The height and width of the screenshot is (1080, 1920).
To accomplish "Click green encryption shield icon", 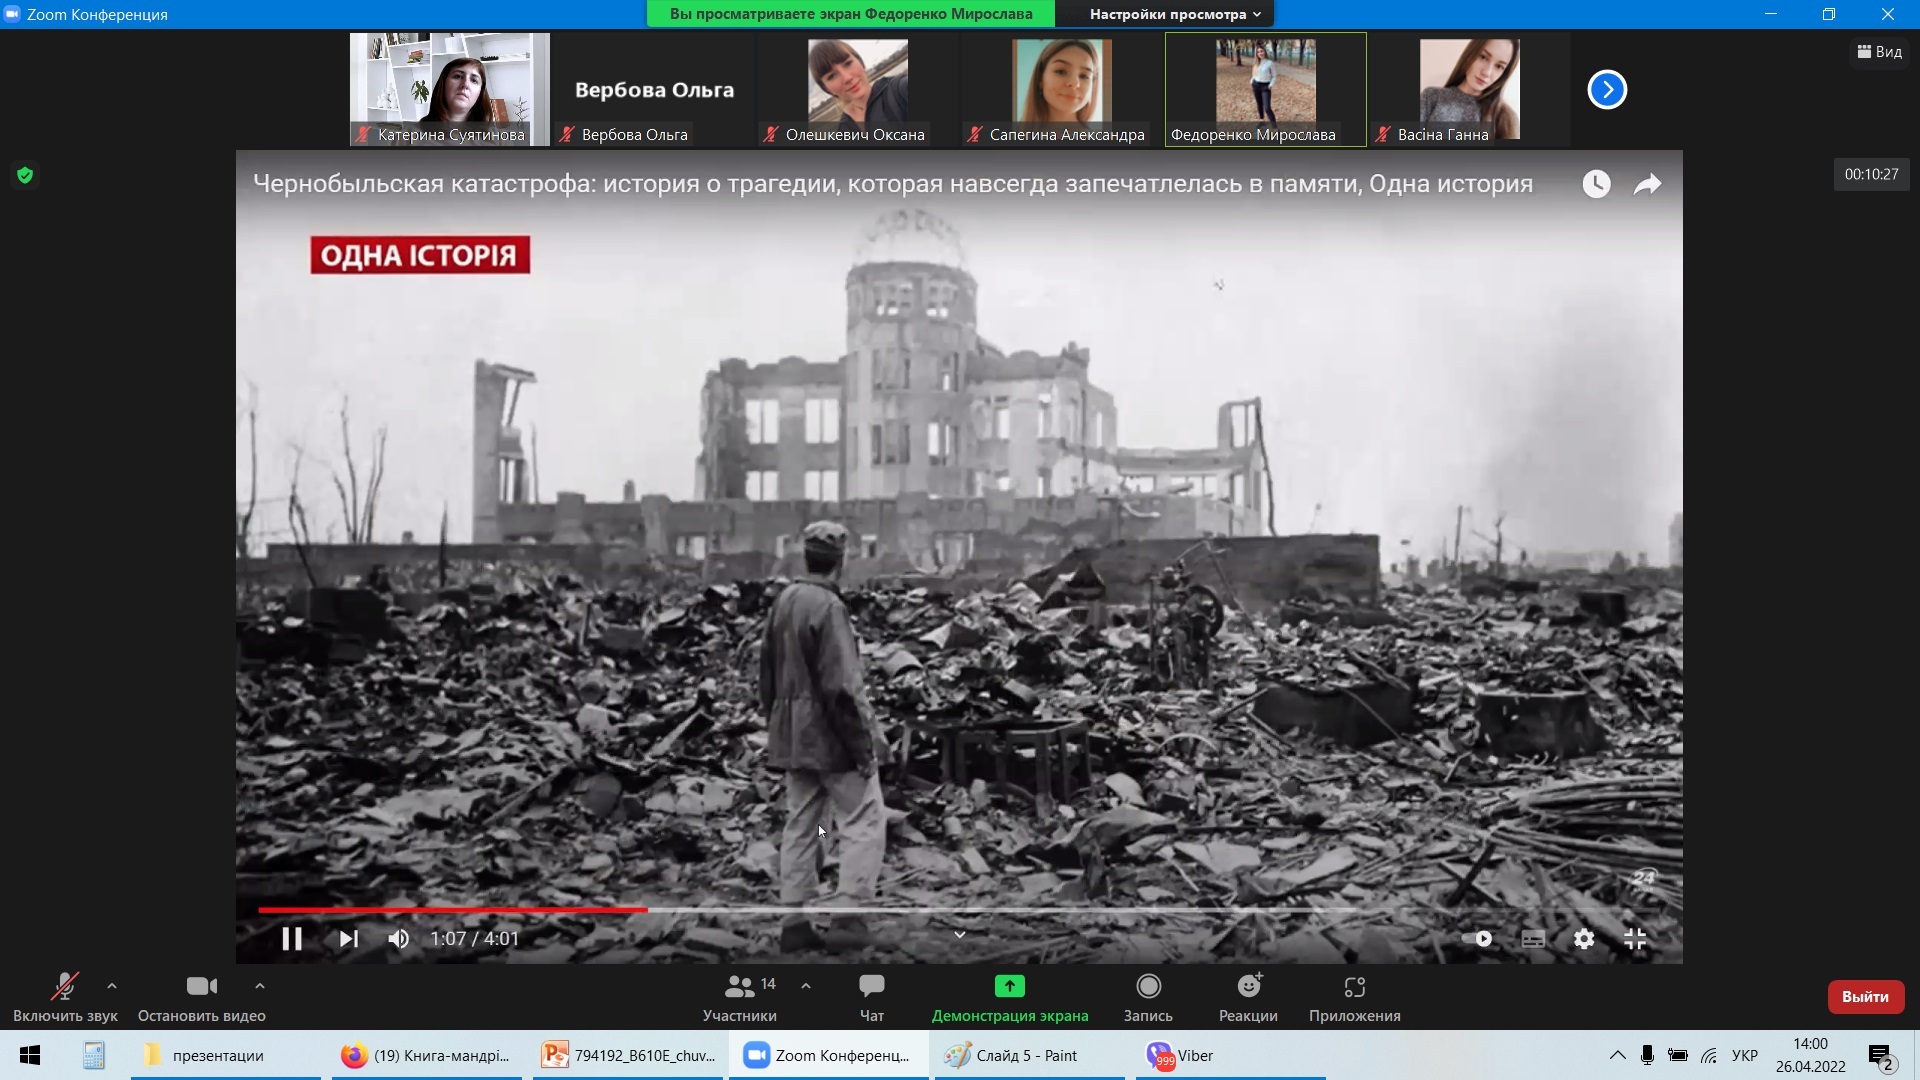I will coord(25,176).
